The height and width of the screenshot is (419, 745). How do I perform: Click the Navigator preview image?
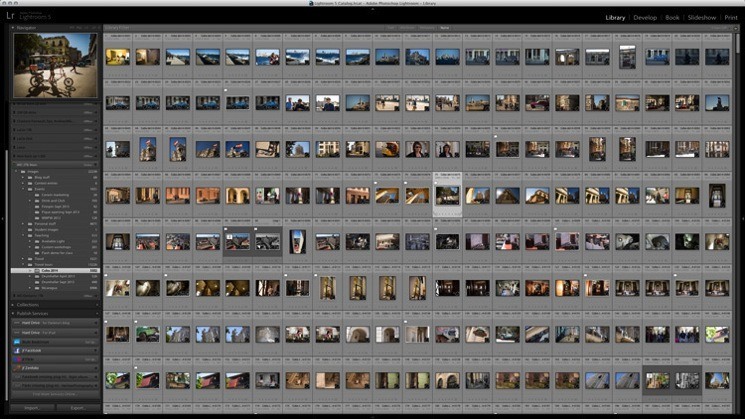[55, 66]
